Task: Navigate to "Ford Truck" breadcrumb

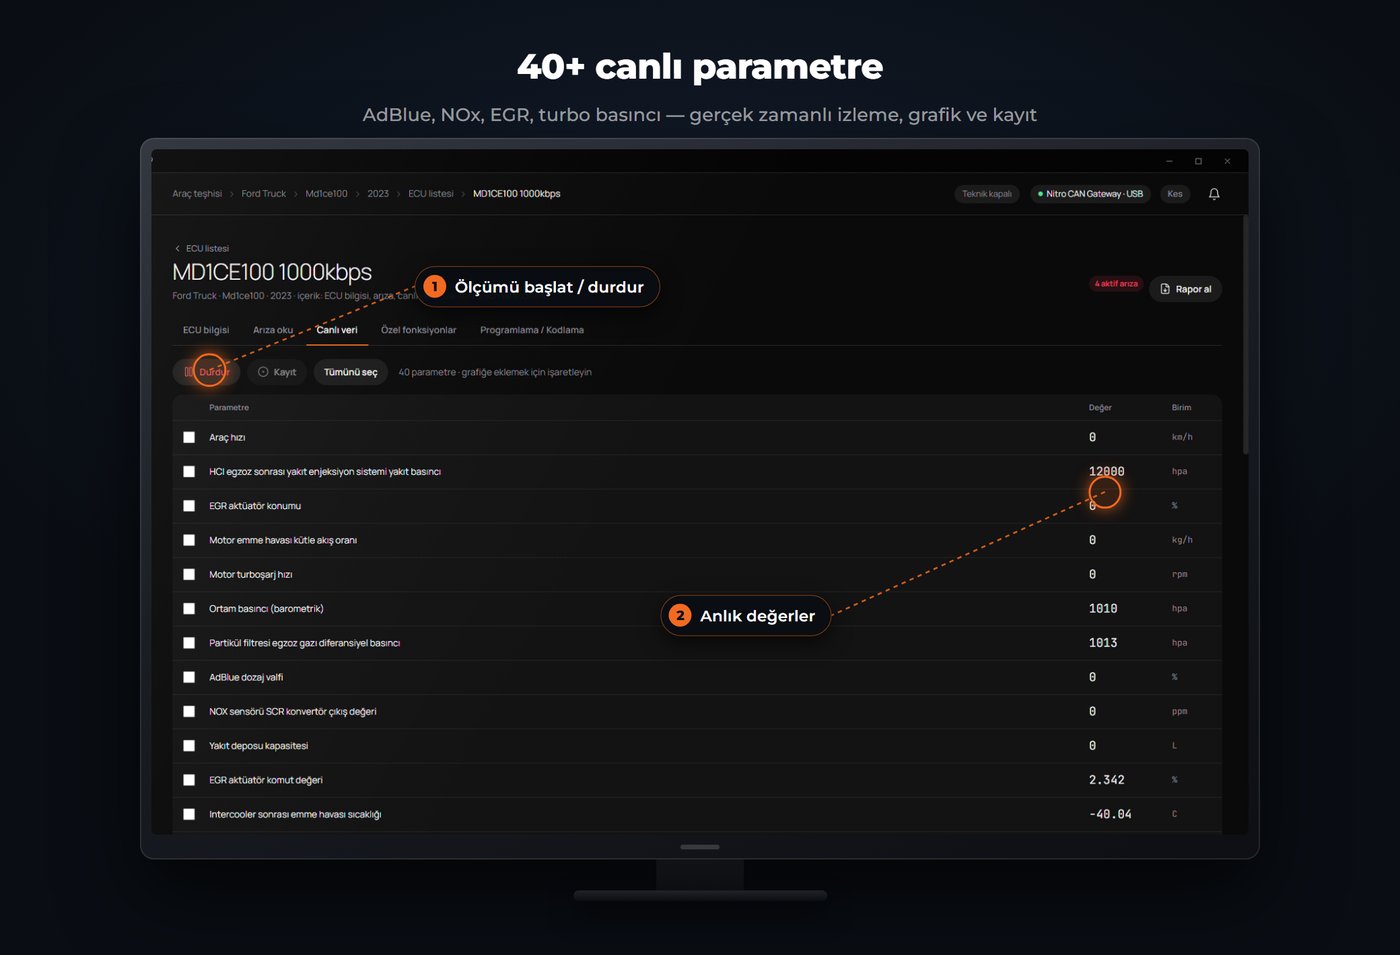Action: pos(263,194)
